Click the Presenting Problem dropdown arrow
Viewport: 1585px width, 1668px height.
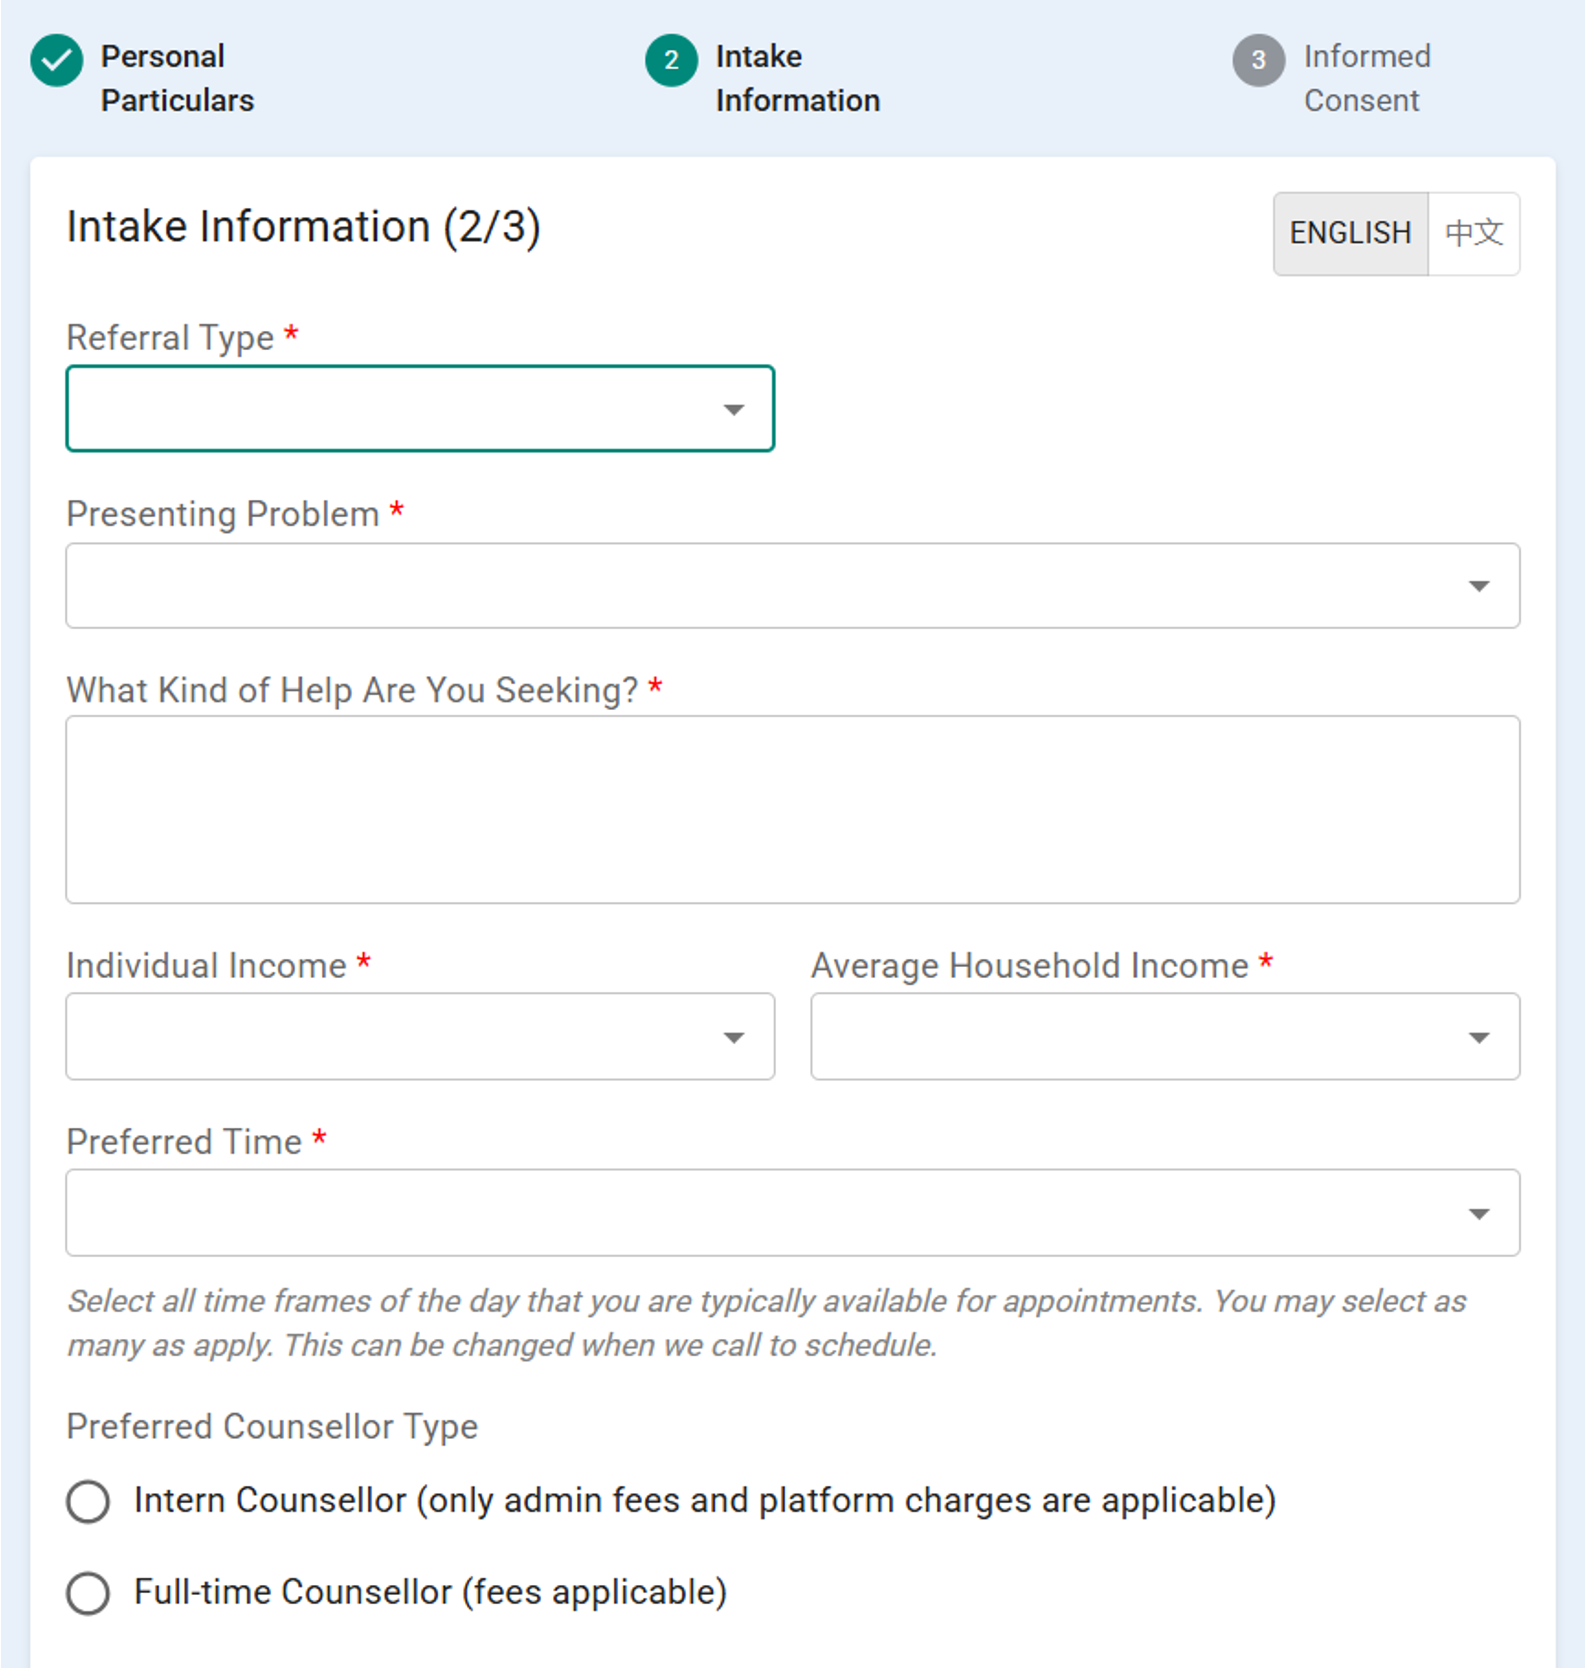pos(1478,587)
